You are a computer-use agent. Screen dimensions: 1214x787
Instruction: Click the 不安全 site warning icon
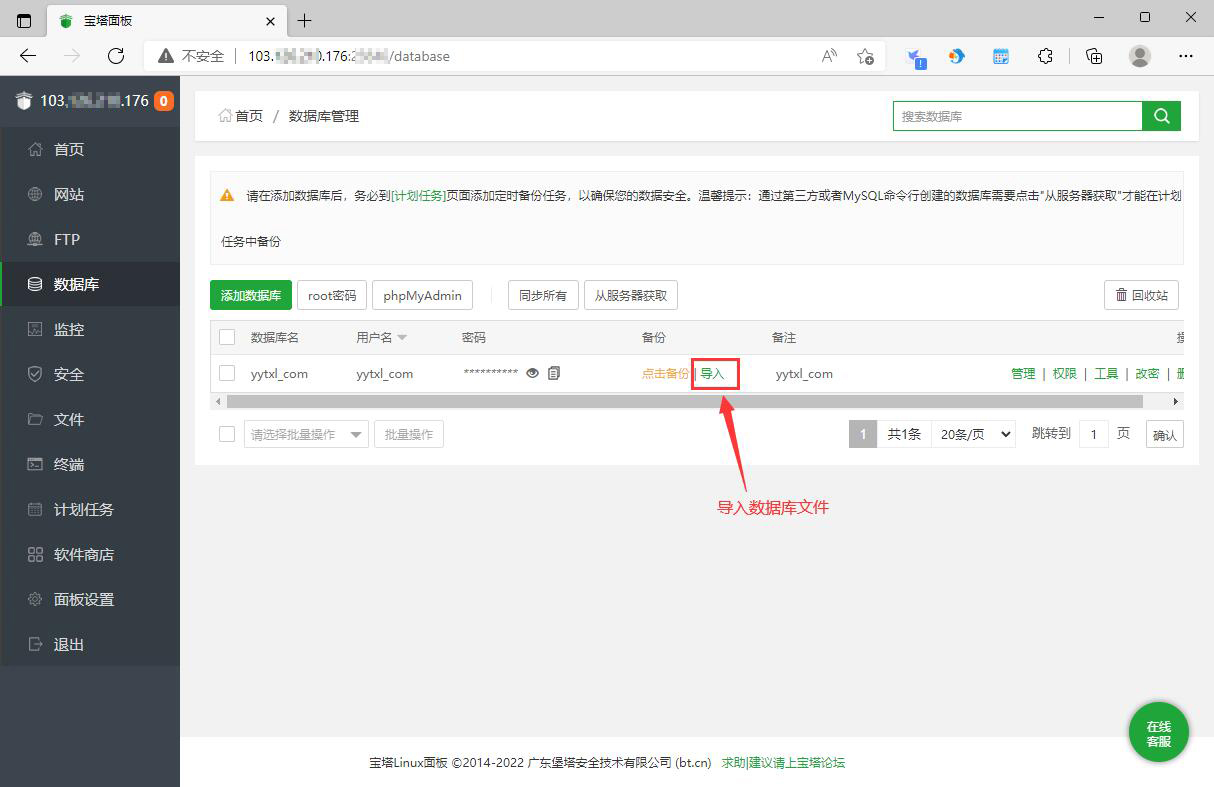(x=165, y=56)
